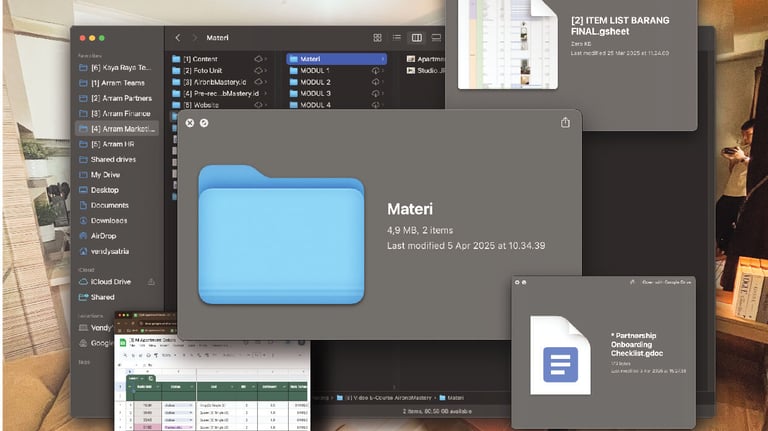The image size is (768, 431).
Task: Open My Drive in sidebar
Action: coord(117,174)
